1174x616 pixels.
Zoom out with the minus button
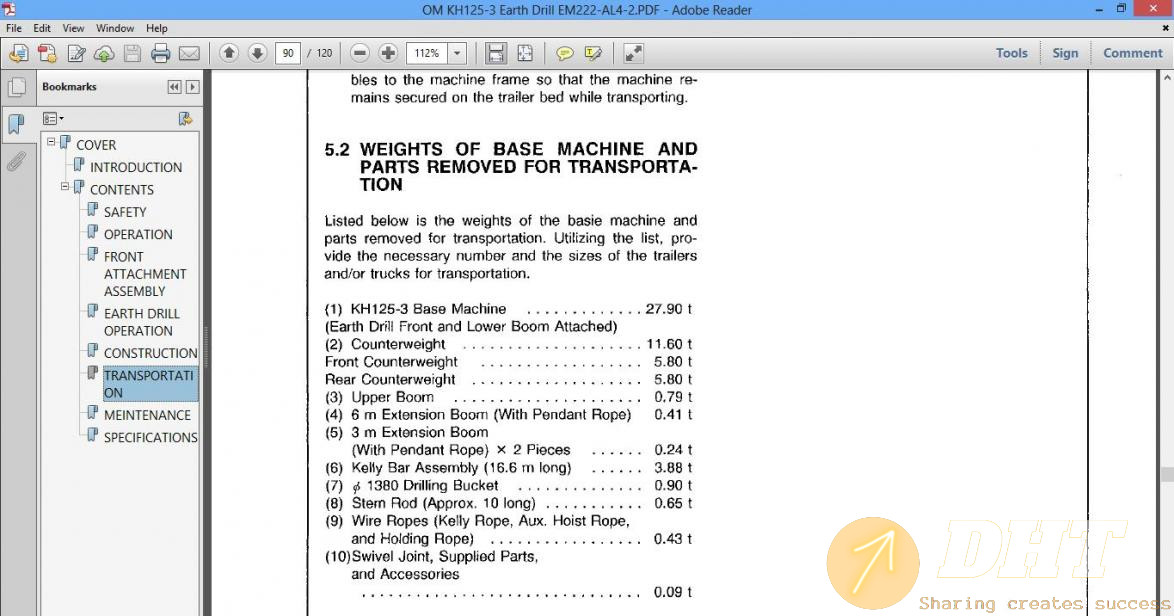coord(359,53)
